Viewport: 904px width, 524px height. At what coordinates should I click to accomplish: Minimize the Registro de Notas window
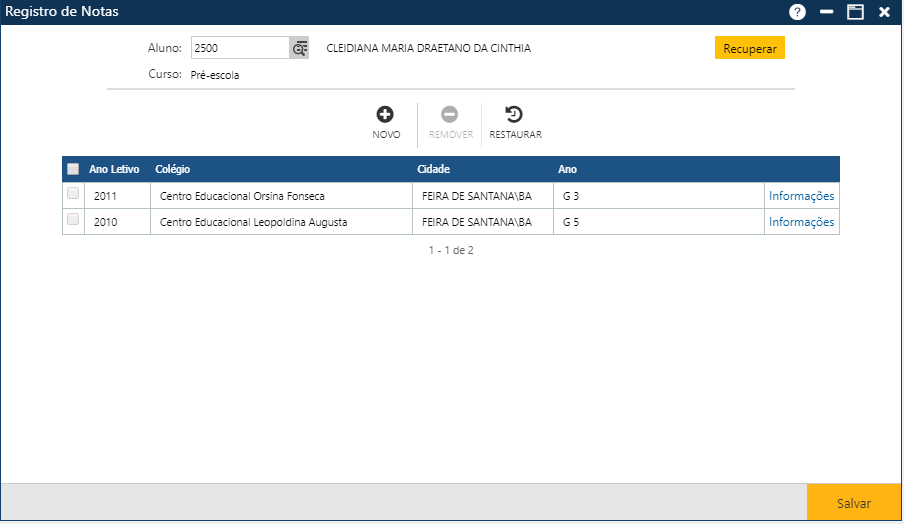click(826, 12)
